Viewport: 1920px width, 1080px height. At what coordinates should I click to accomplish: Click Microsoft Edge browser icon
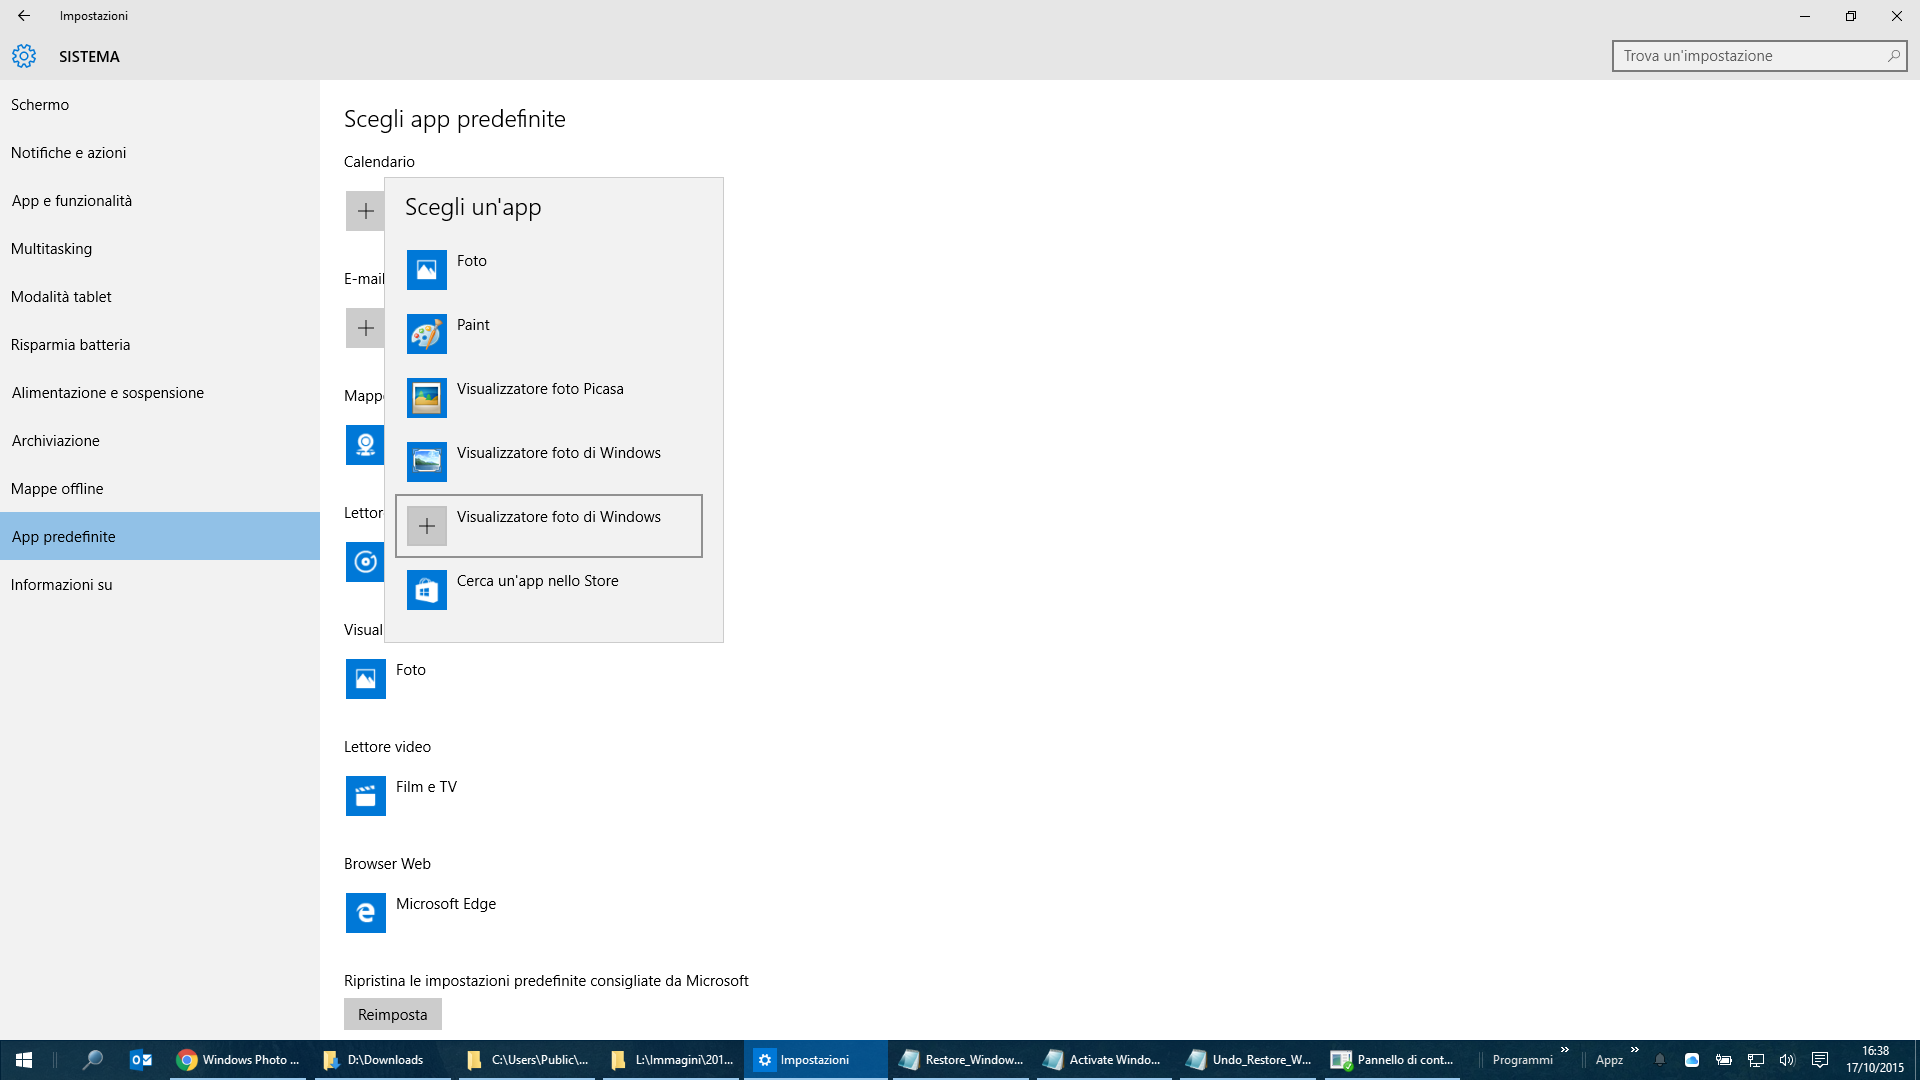coord(366,913)
